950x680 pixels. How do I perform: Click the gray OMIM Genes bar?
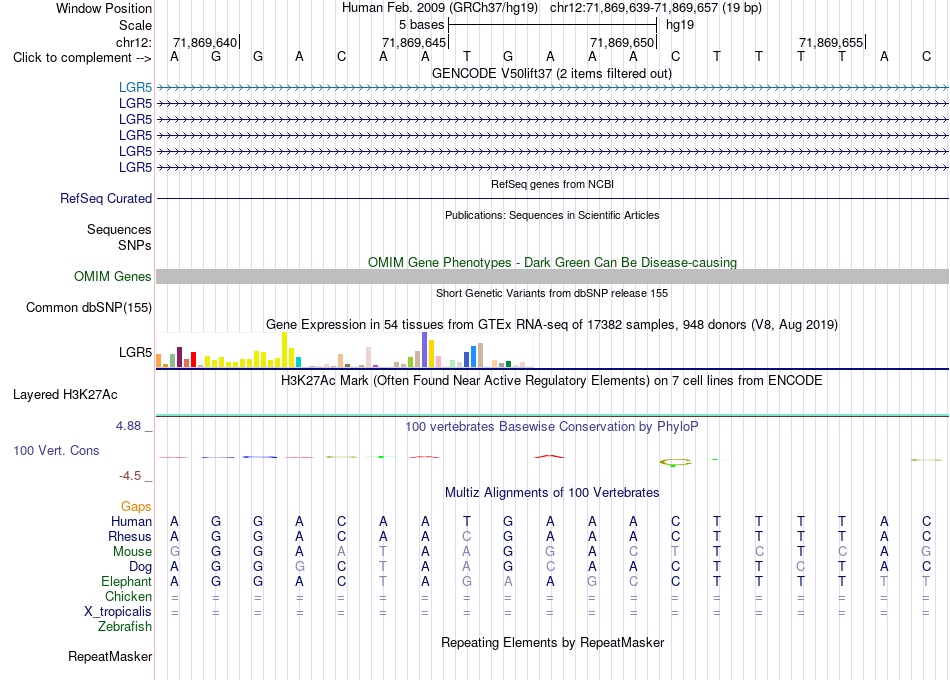pos(552,276)
